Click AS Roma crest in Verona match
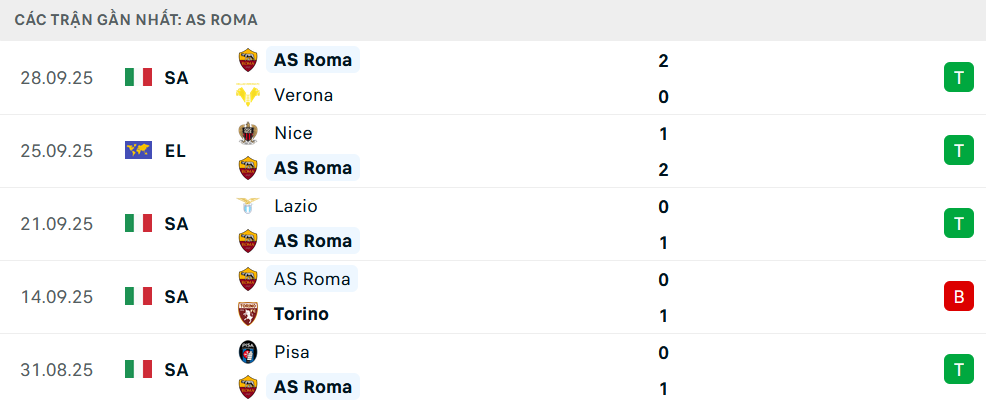This screenshot has height=402, width=986. click(x=247, y=60)
